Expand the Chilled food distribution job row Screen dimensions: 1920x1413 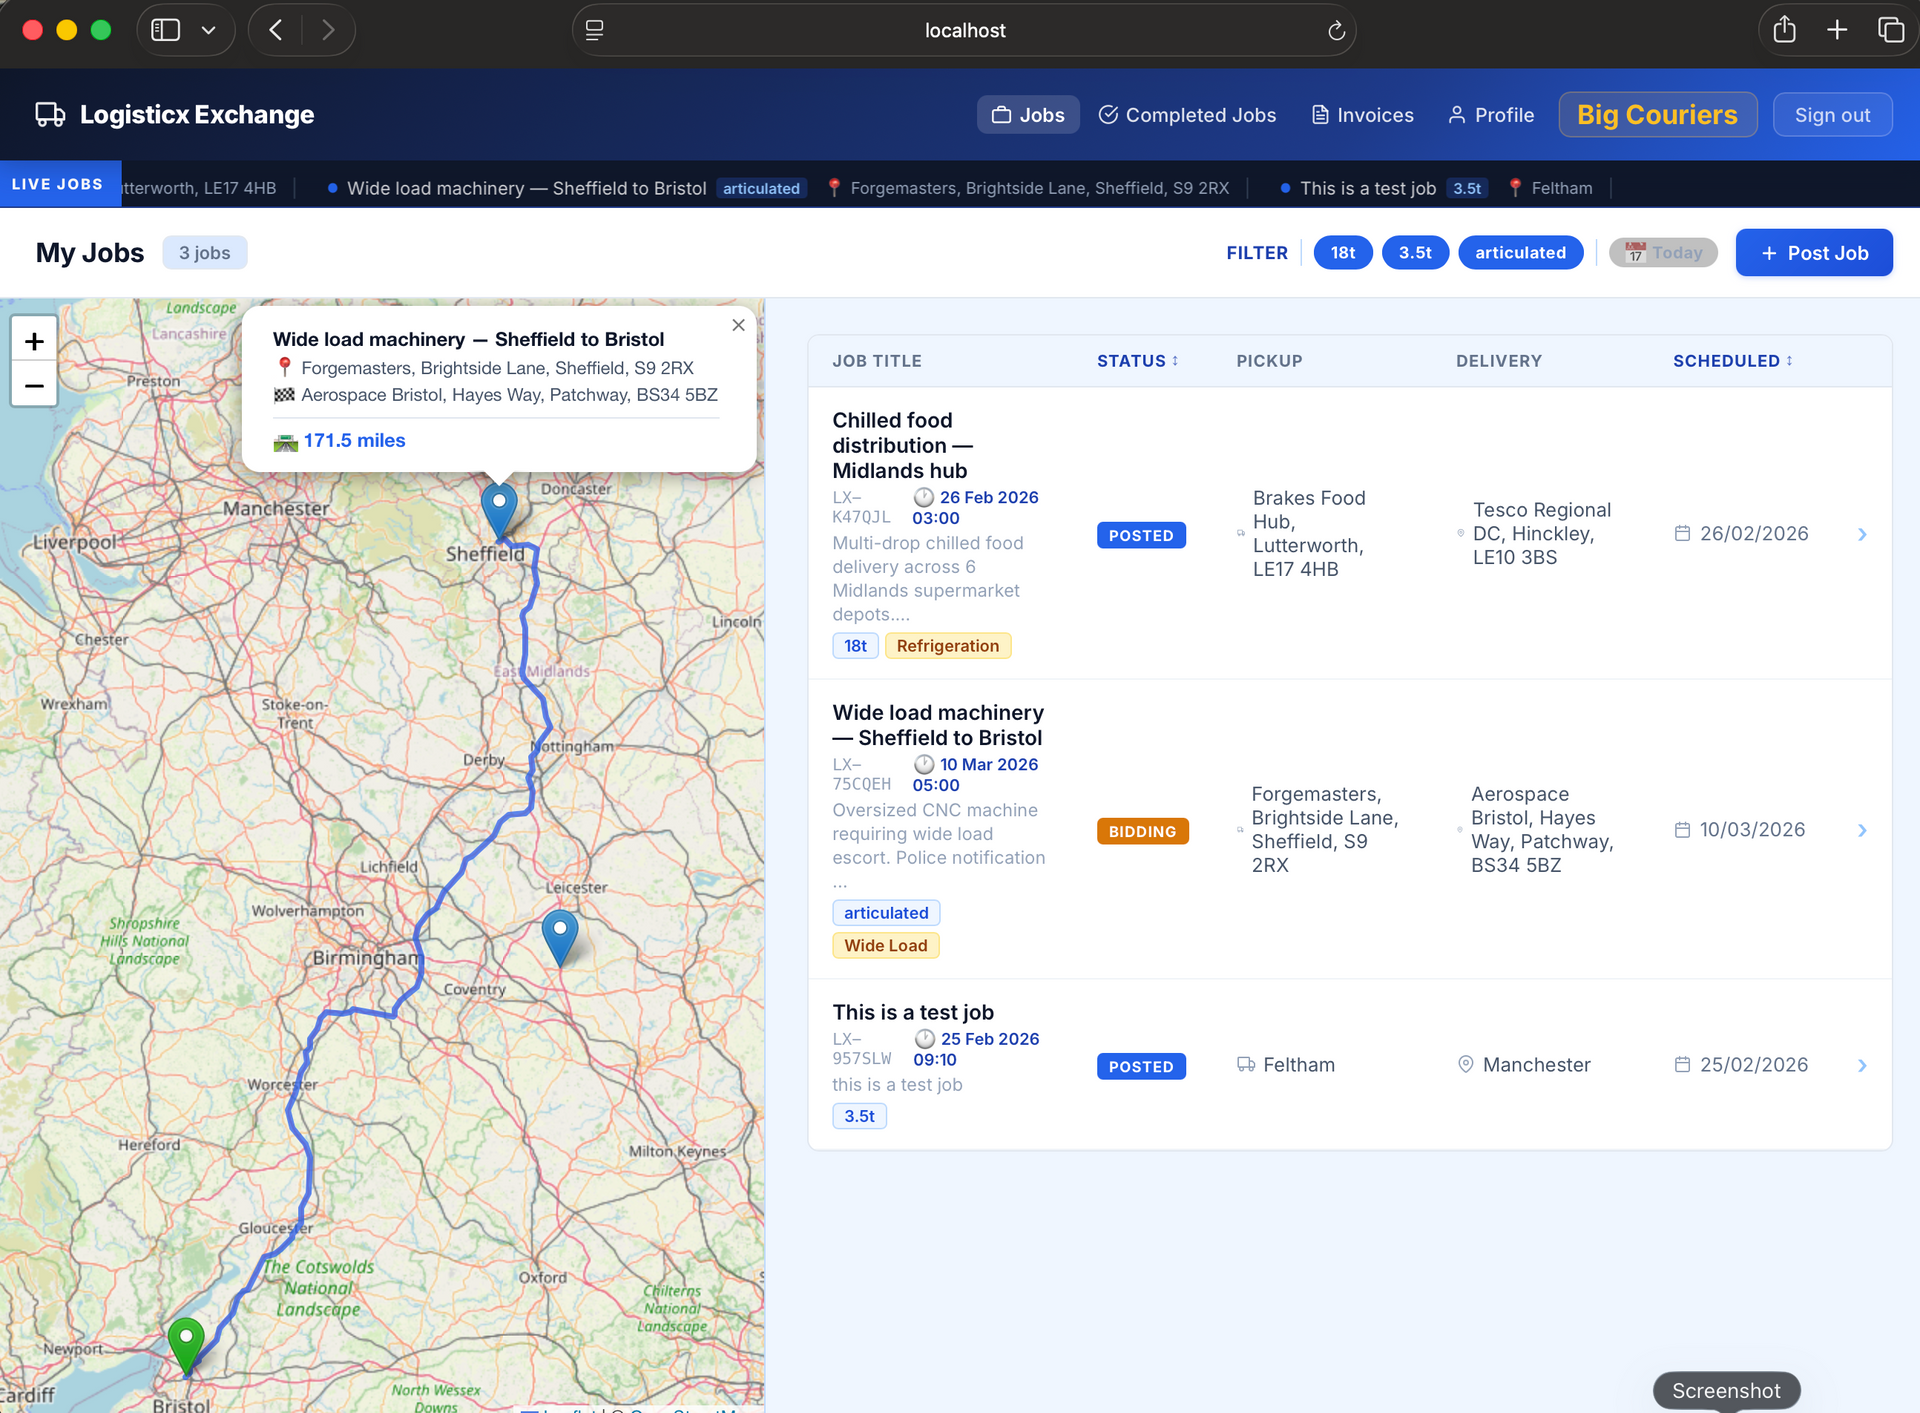pos(1861,534)
